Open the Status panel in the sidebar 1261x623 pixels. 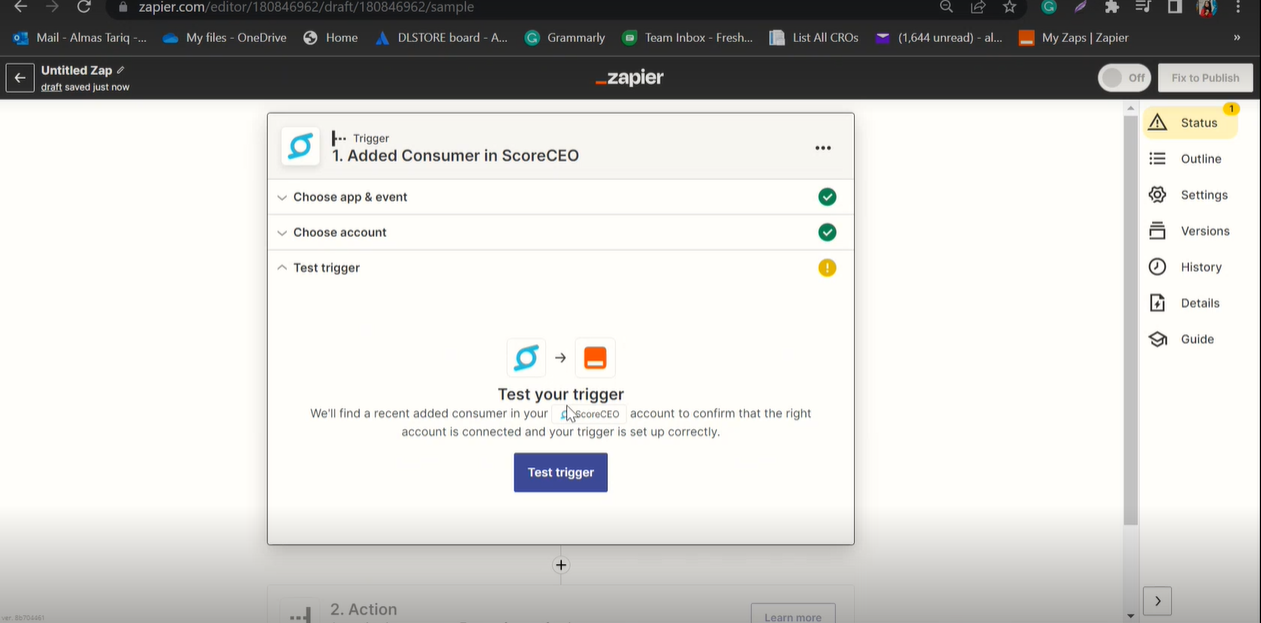(1191, 122)
